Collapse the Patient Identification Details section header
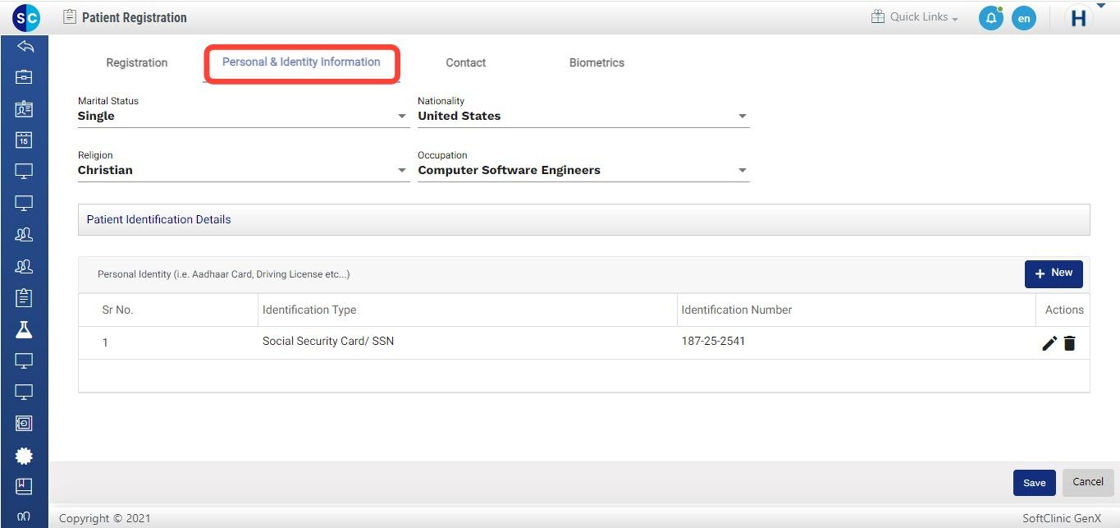 (584, 220)
